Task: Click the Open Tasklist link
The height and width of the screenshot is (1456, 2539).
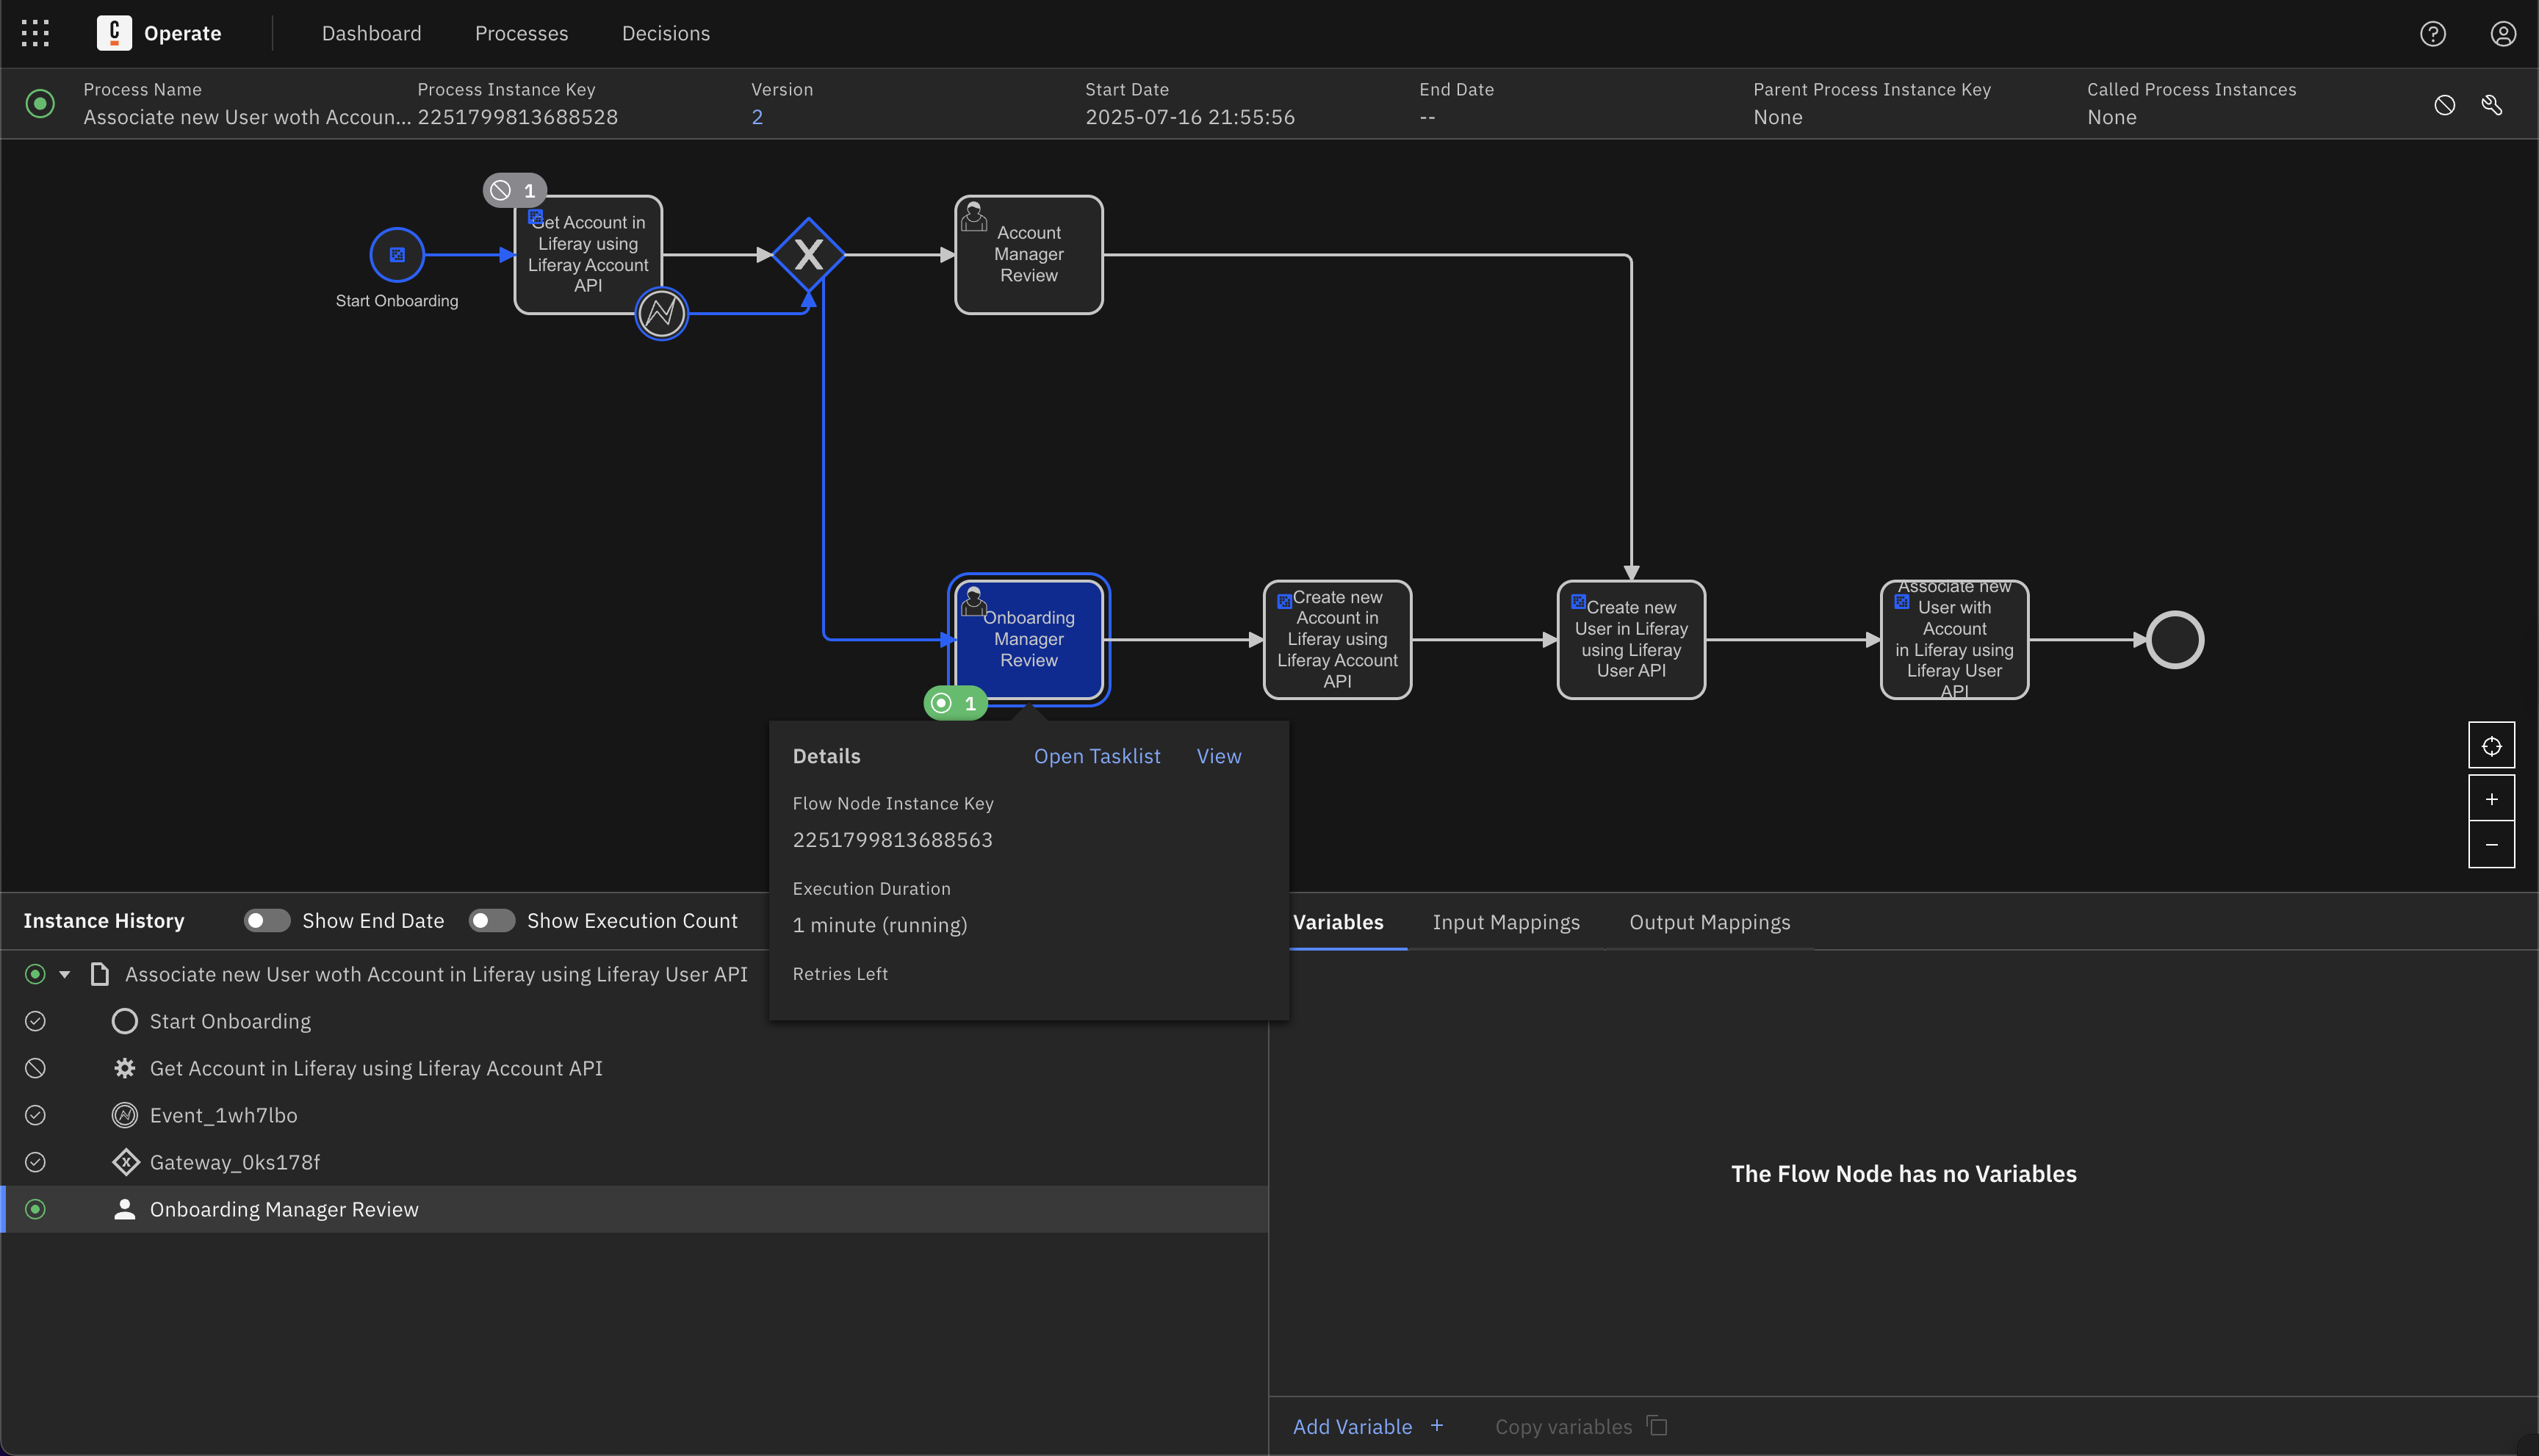Action: (x=1097, y=756)
